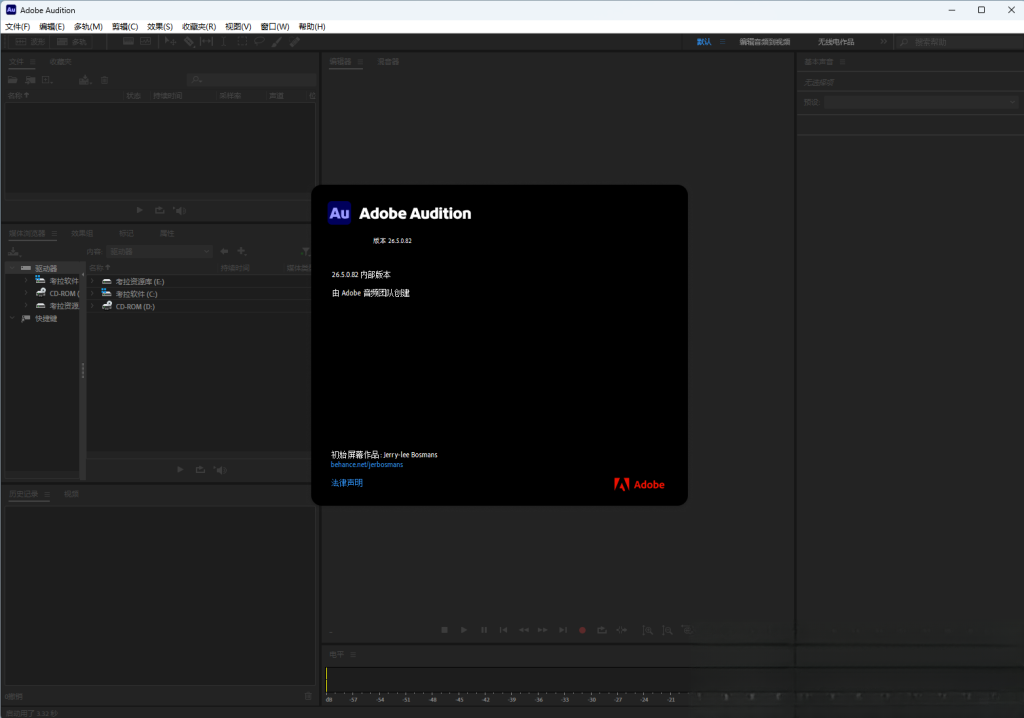Image resolution: width=1024 pixels, height=718 pixels.
Task: Click Move Playhead to Next in the transport
Action: point(563,630)
